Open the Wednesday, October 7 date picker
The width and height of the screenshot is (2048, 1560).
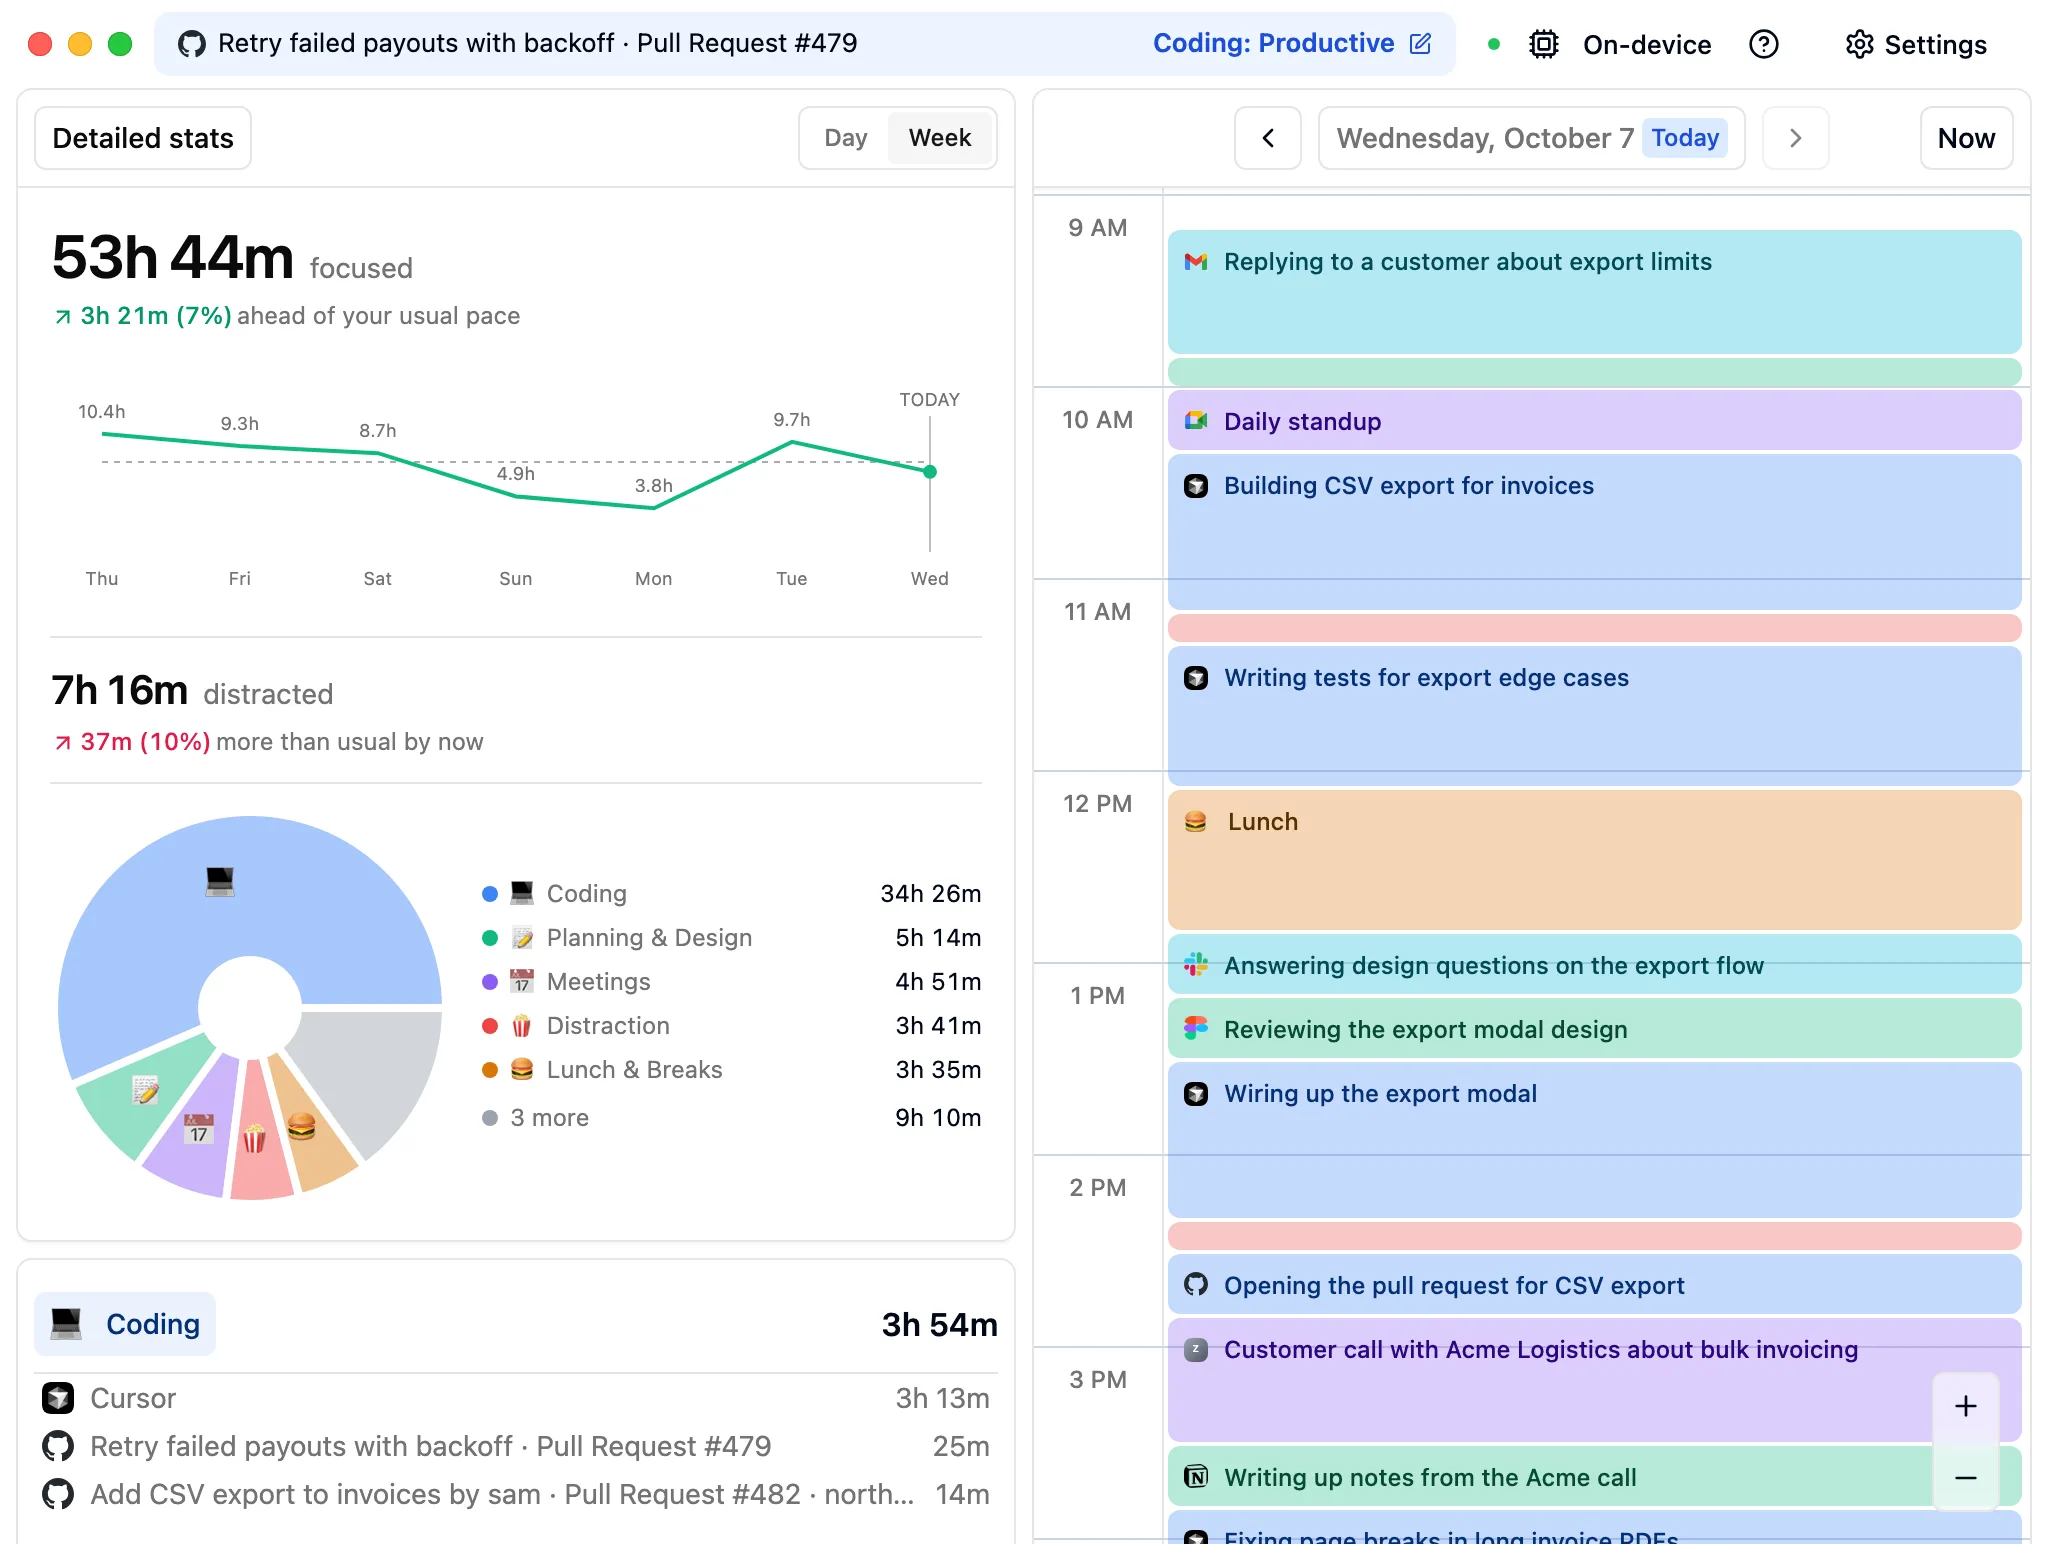1532,138
